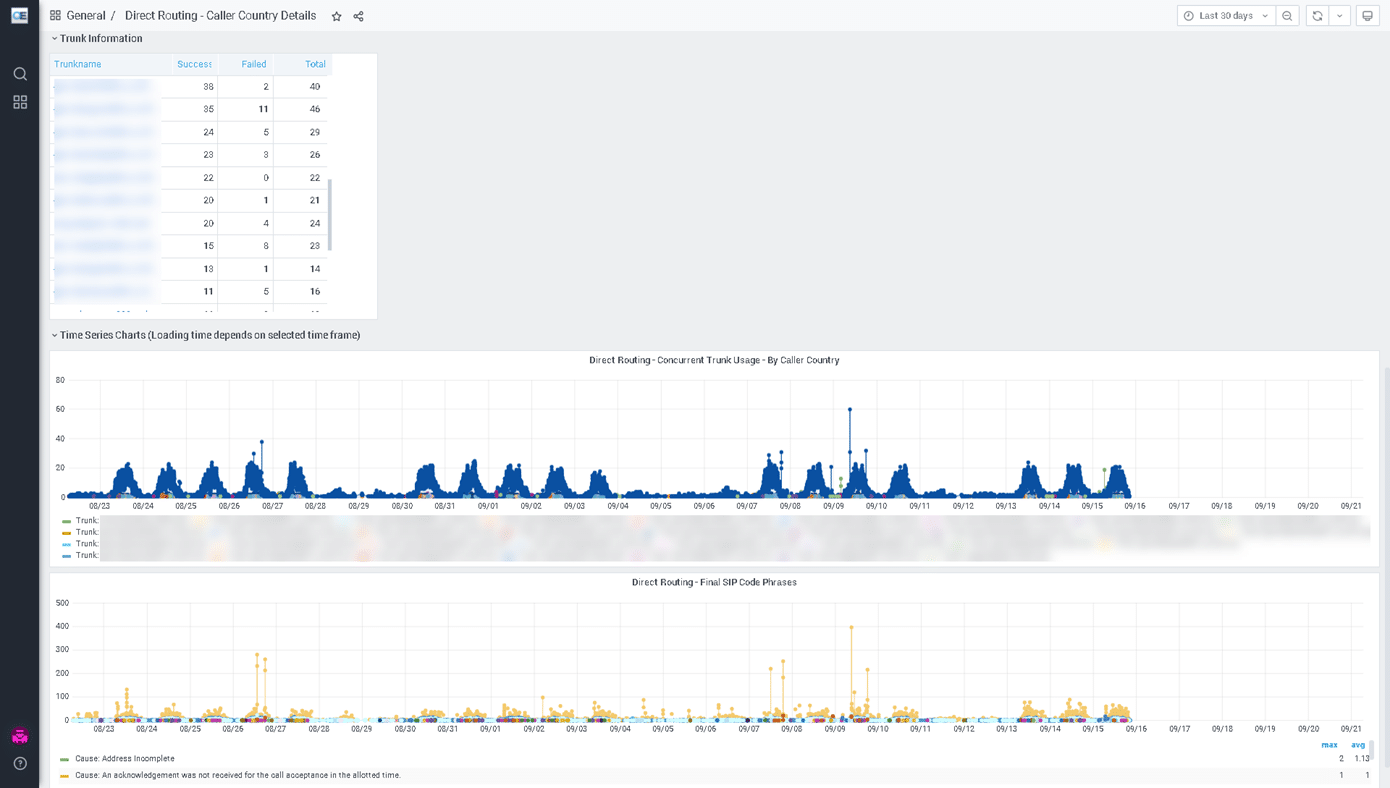Refresh the dashboard
This screenshot has width=1390, height=788.
point(1317,16)
